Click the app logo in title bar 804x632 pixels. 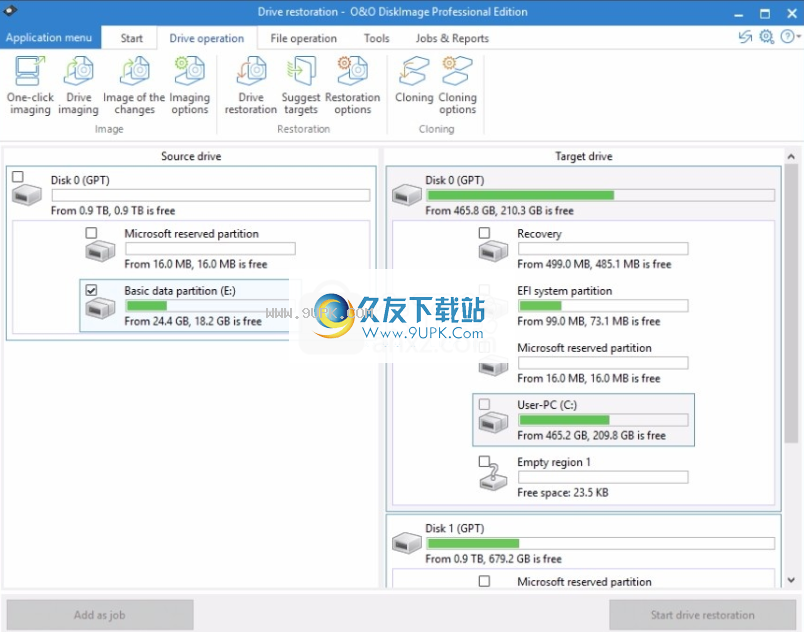tap(10, 10)
